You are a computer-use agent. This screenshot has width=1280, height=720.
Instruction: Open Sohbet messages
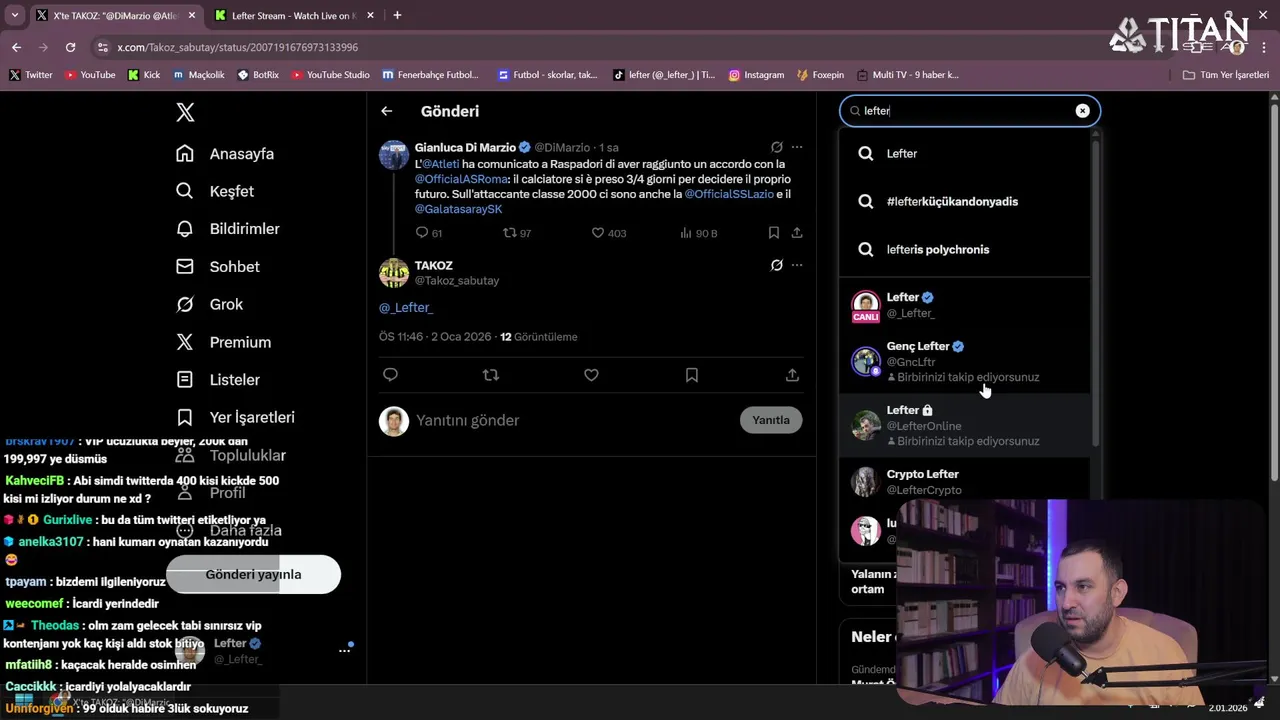point(218,267)
